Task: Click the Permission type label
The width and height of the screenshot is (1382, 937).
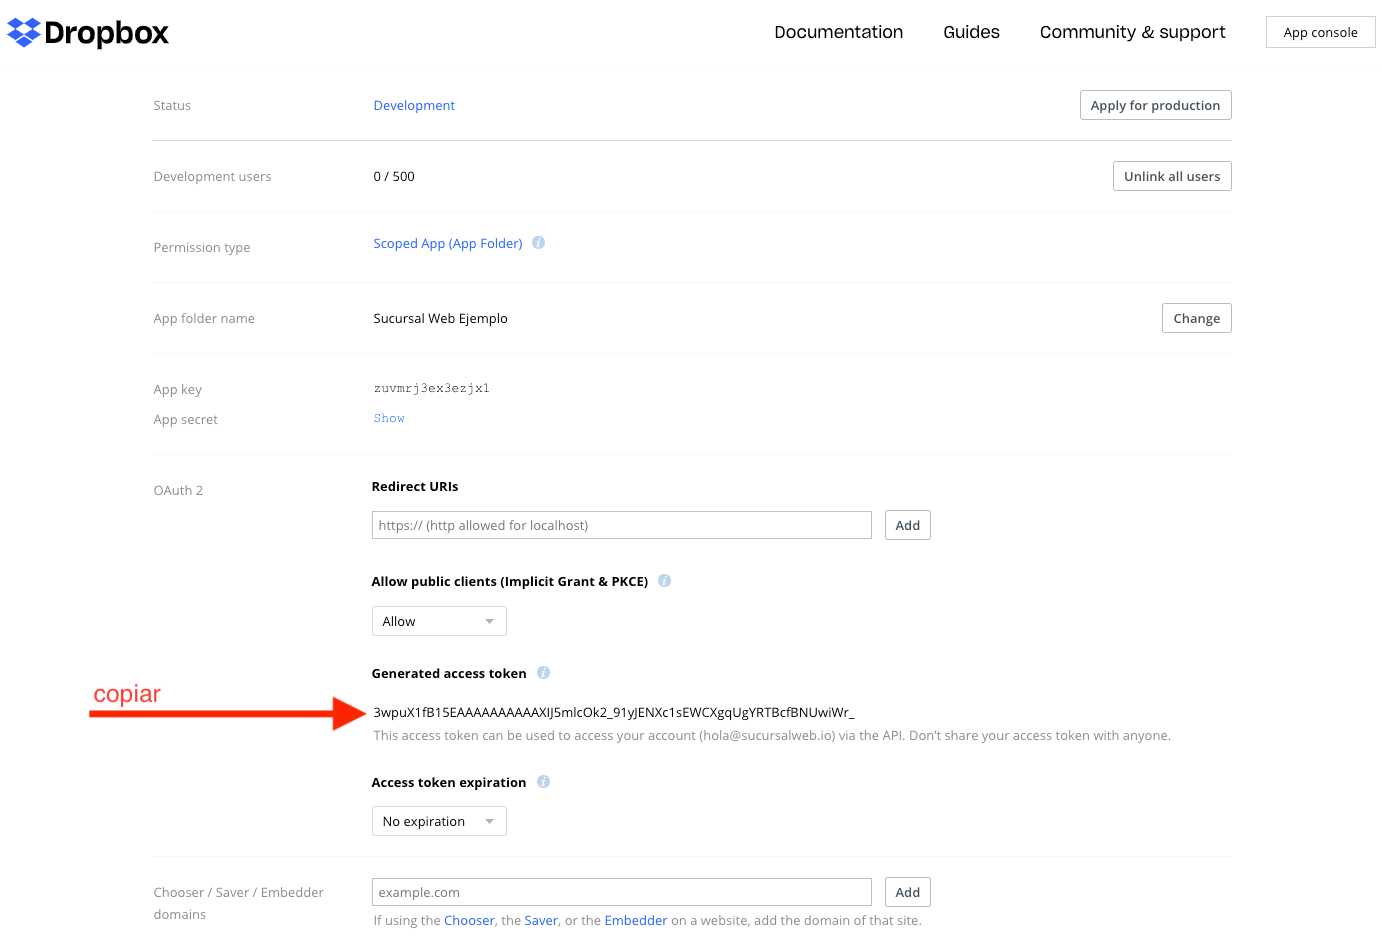Action: [202, 247]
